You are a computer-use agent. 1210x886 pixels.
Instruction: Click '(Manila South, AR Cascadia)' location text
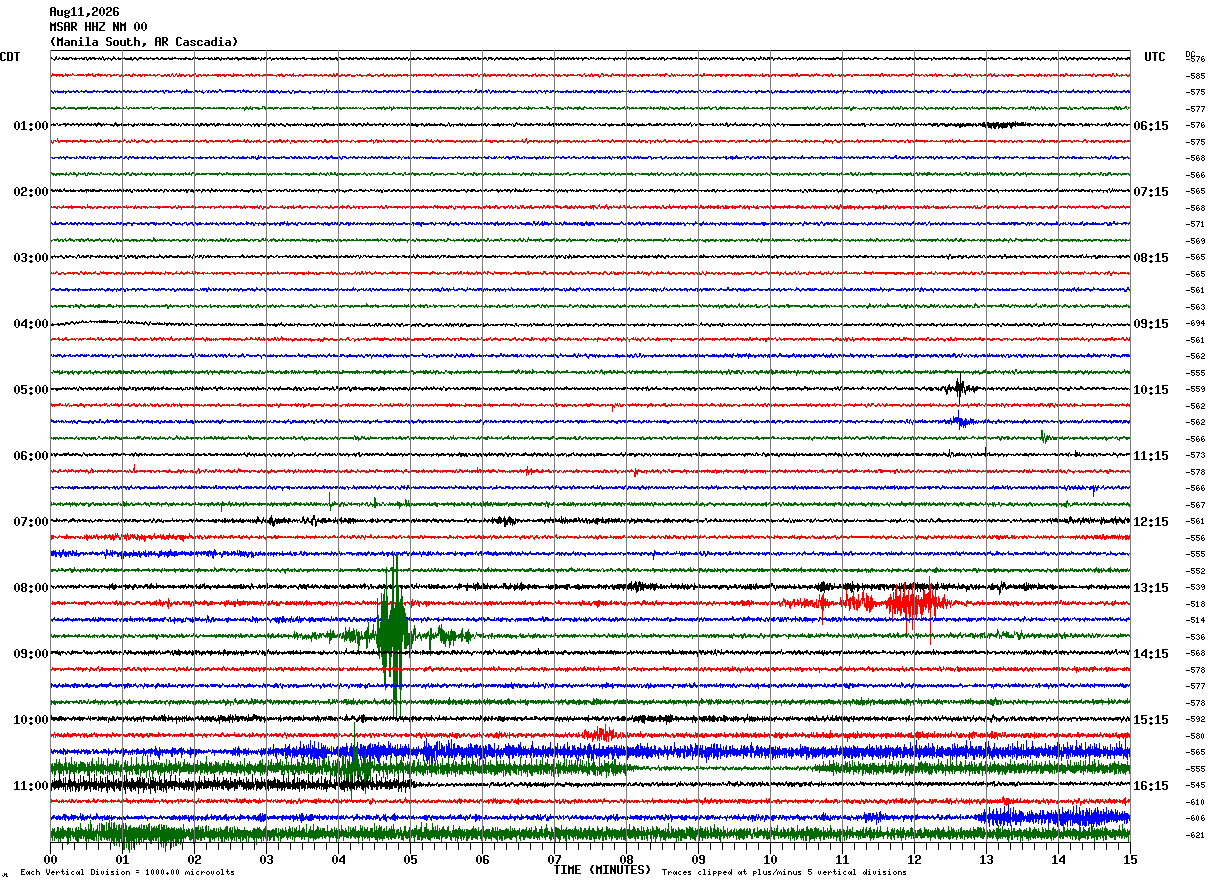(x=144, y=42)
